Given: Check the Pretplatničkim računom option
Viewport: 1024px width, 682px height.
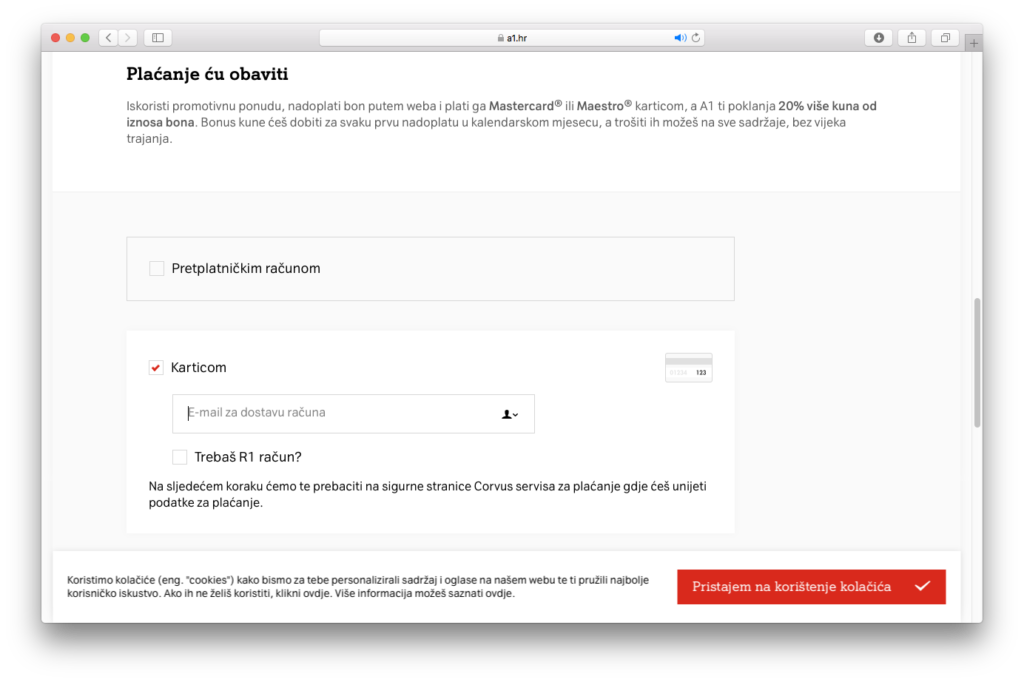Looking at the screenshot, I should click(157, 268).
